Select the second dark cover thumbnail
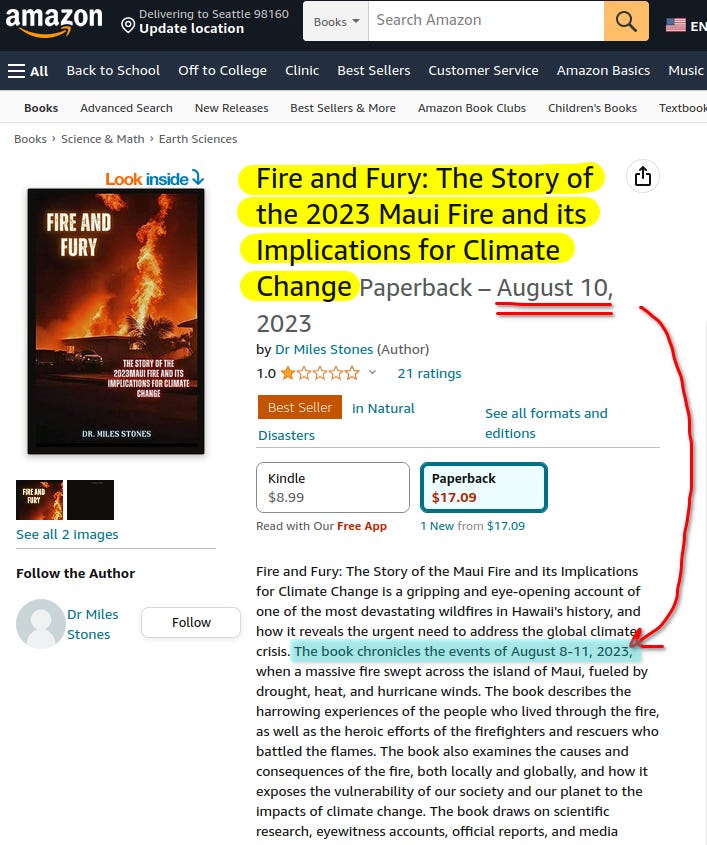Screen dimensions: 707x845 coord(91,500)
